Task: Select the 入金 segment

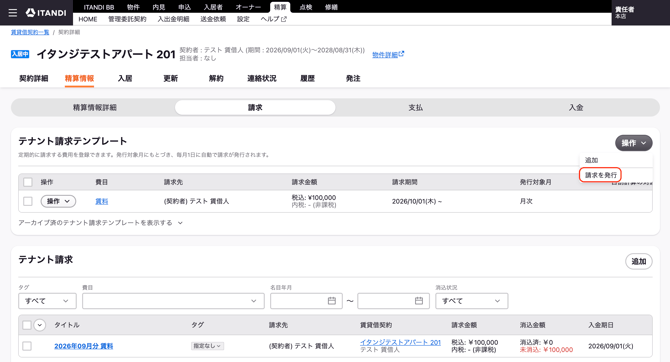Action: pyautogui.click(x=576, y=108)
